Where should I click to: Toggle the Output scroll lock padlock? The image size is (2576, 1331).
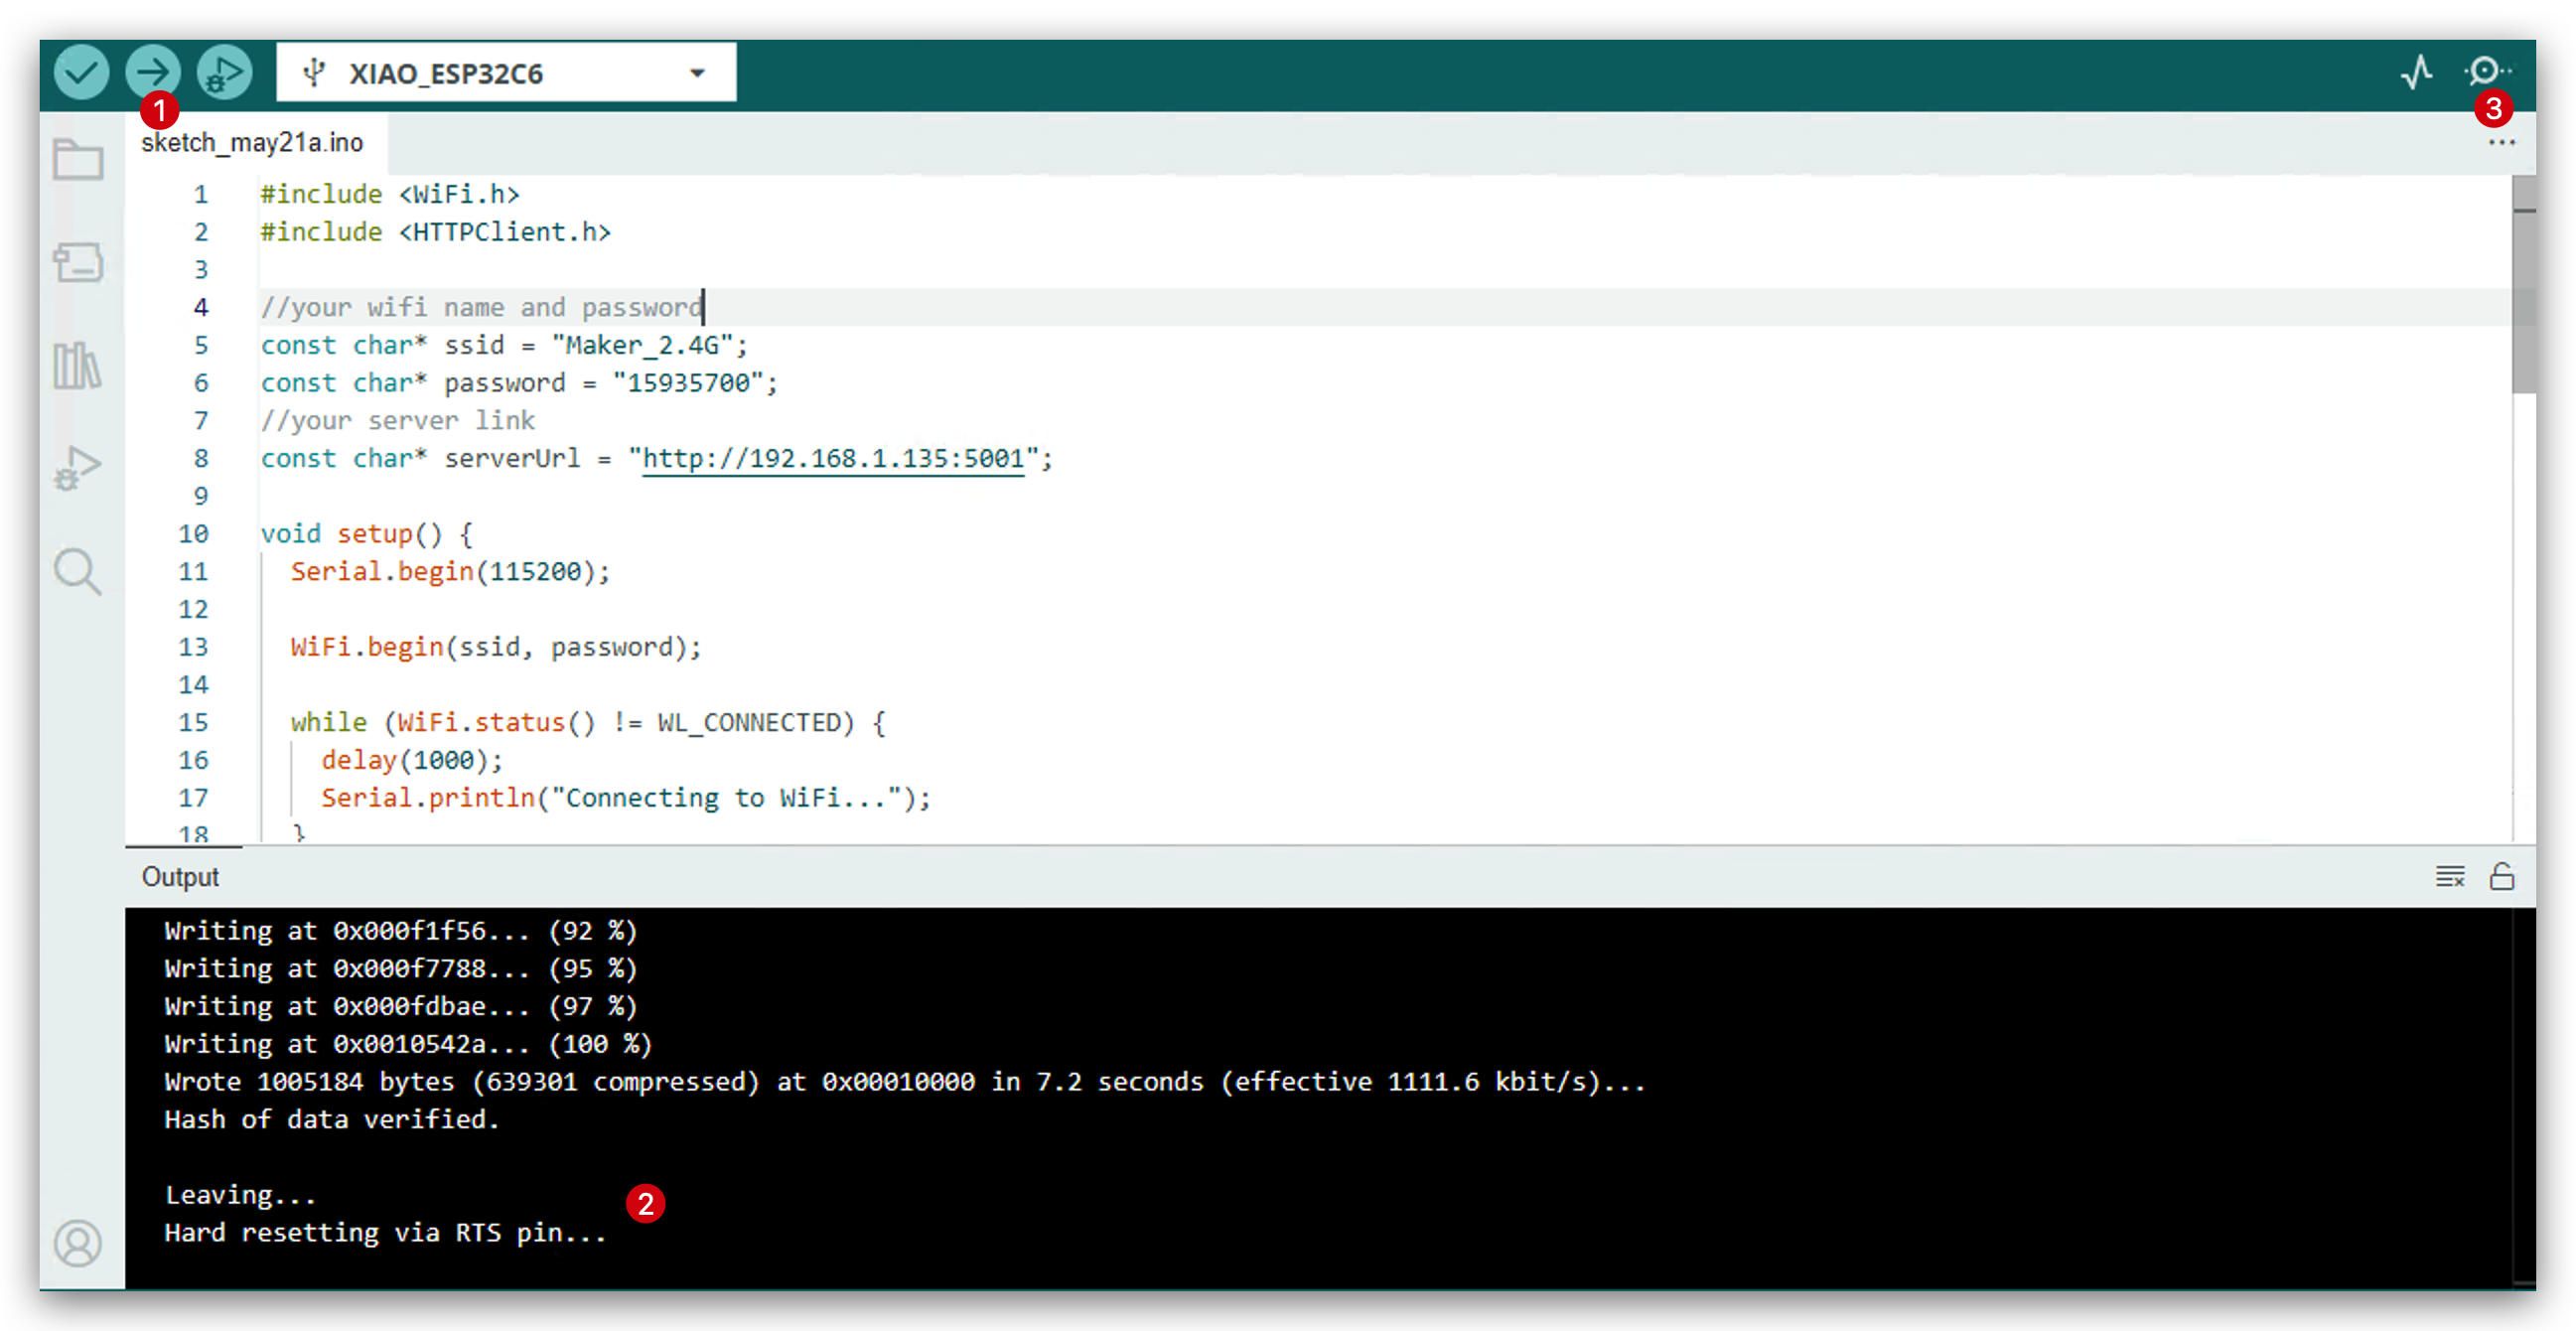point(2502,877)
